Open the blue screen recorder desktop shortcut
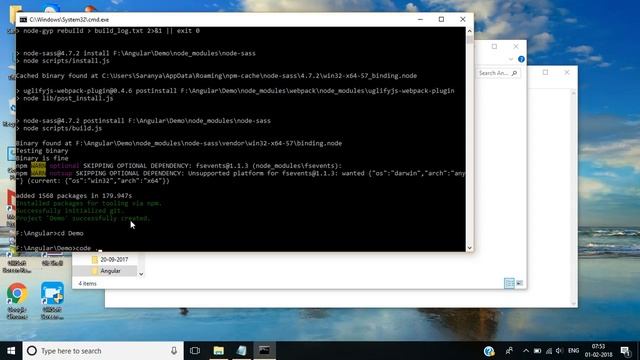The width and height of the screenshot is (640, 360). pyautogui.click(x=52, y=300)
